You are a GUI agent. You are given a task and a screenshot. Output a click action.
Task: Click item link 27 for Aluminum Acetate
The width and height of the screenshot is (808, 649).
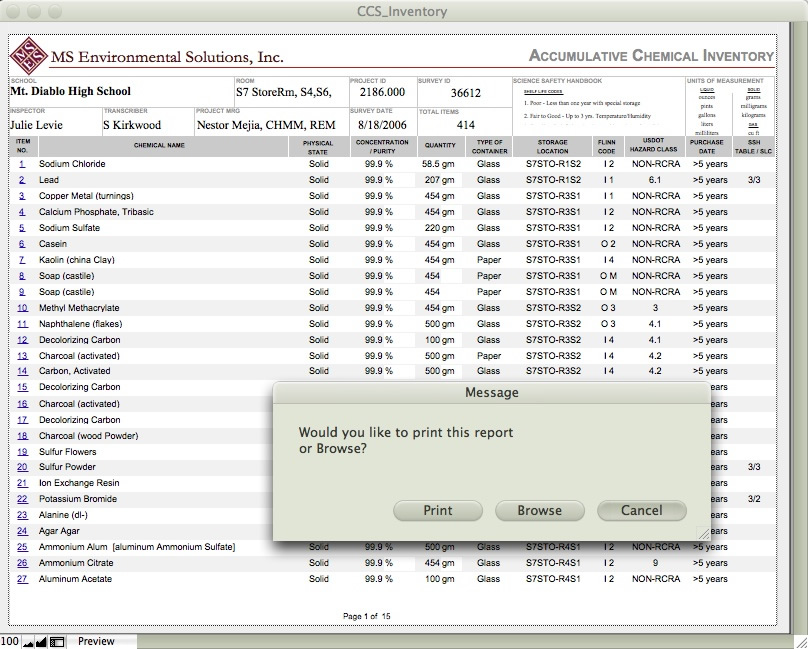click(22, 579)
